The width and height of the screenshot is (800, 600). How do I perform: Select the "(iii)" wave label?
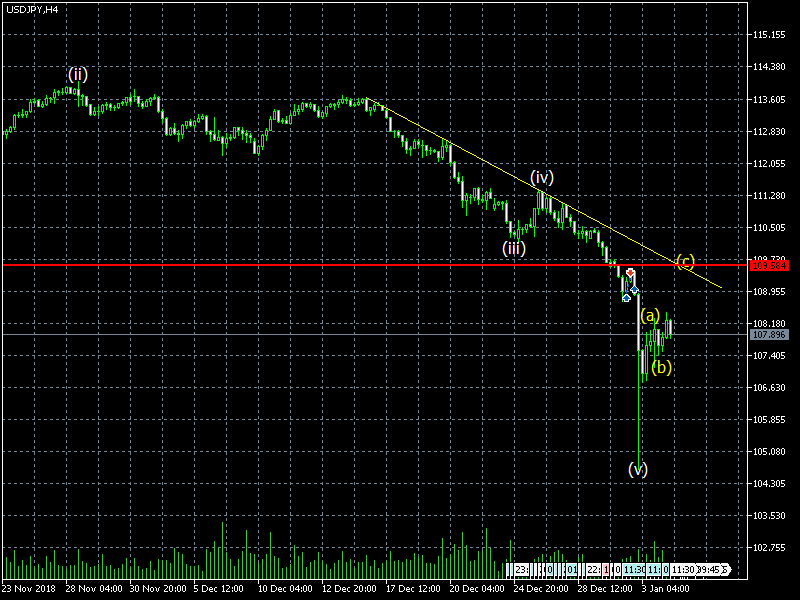514,248
